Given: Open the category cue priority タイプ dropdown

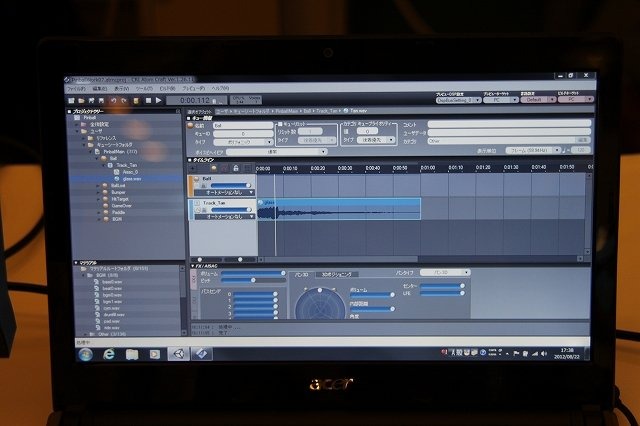Looking at the screenshot, I should pos(376,140).
